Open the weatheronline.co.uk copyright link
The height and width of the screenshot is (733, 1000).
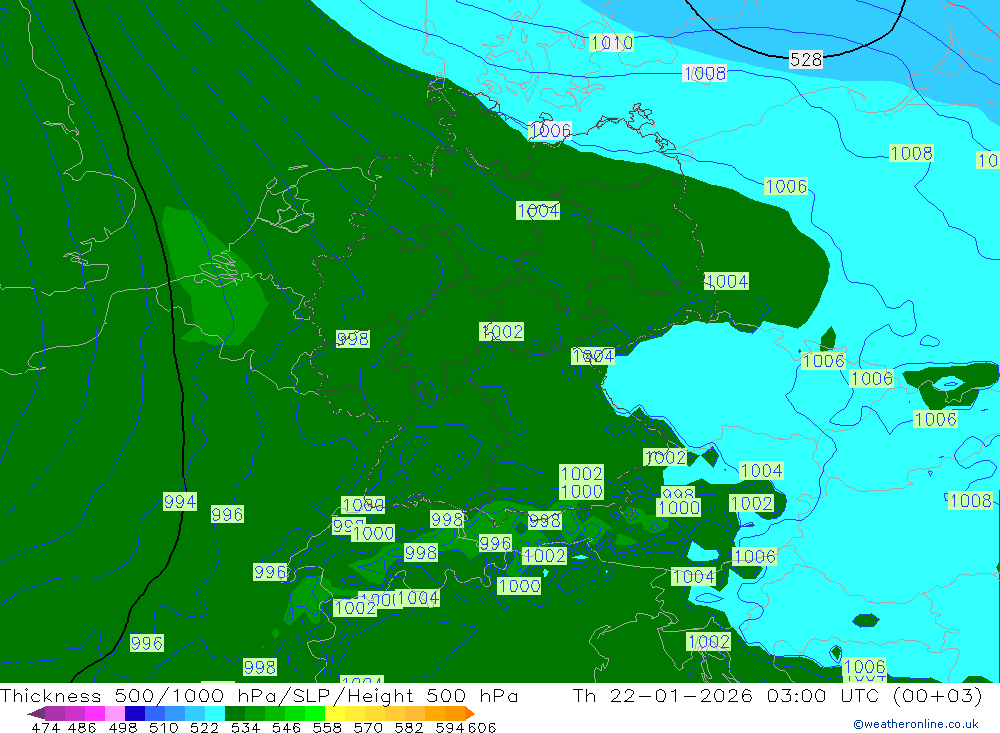click(x=916, y=724)
